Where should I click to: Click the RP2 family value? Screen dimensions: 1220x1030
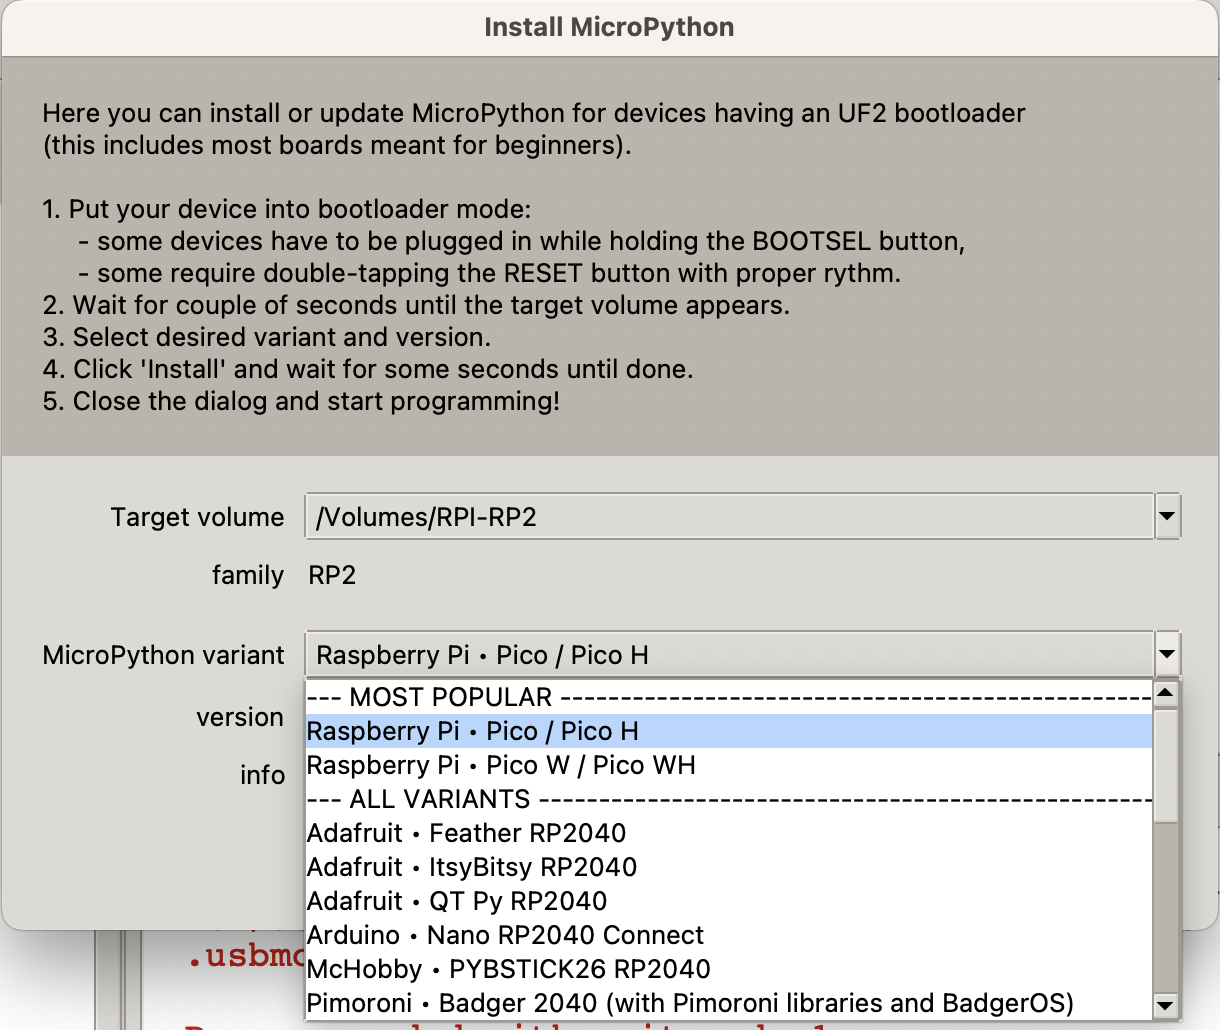pyautogui.click(x=332, y=575)
